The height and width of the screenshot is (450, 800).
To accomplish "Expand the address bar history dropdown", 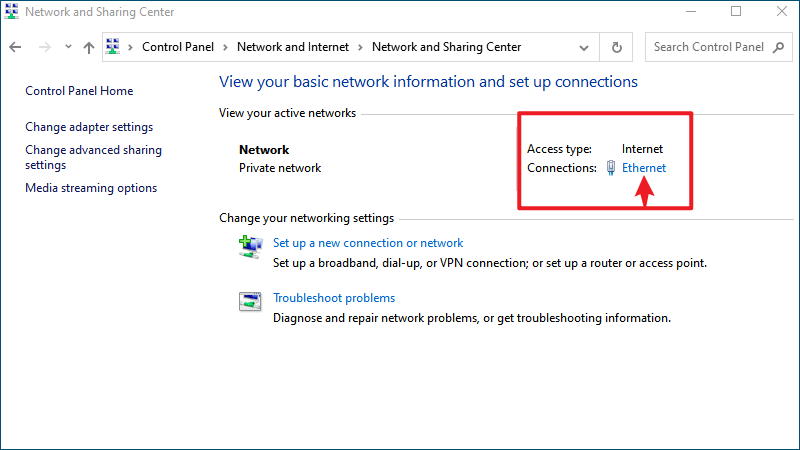I will 584,47.
